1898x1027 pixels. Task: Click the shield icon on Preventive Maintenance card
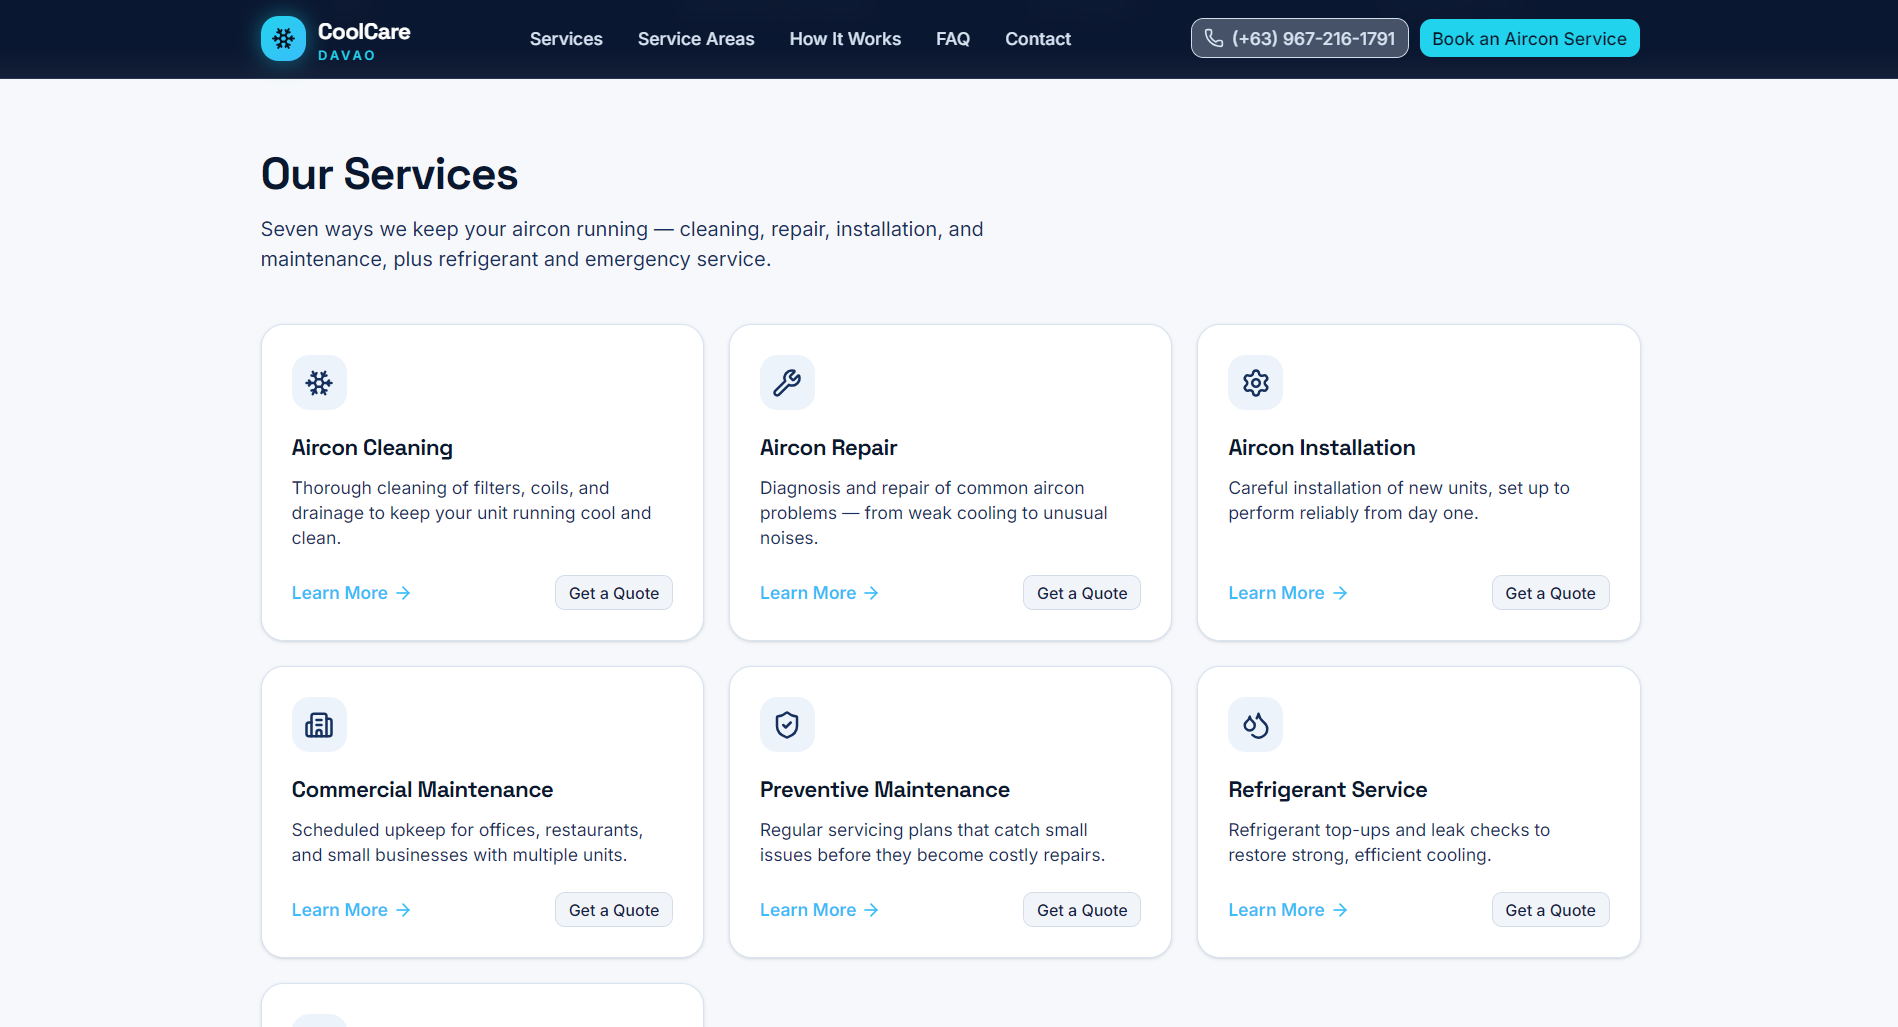point(787,725)
